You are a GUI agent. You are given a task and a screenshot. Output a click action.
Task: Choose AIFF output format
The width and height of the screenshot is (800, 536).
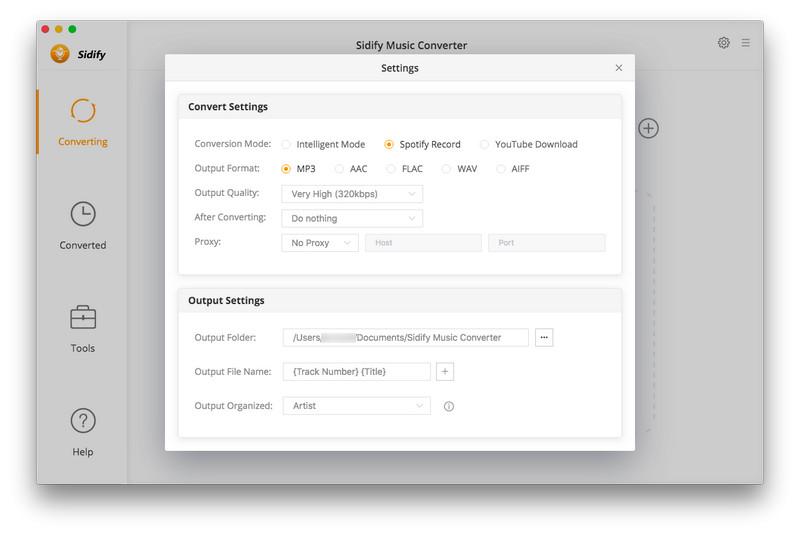pos(513,169)
